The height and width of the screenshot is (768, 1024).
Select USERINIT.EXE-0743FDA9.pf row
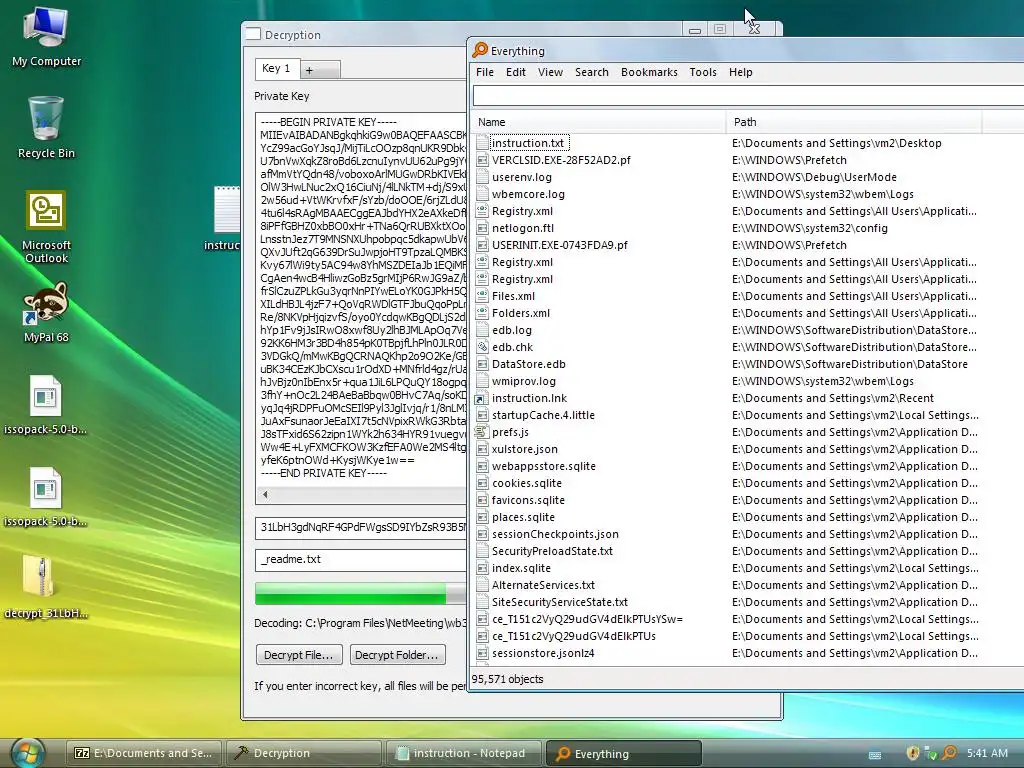coord(559,245)
